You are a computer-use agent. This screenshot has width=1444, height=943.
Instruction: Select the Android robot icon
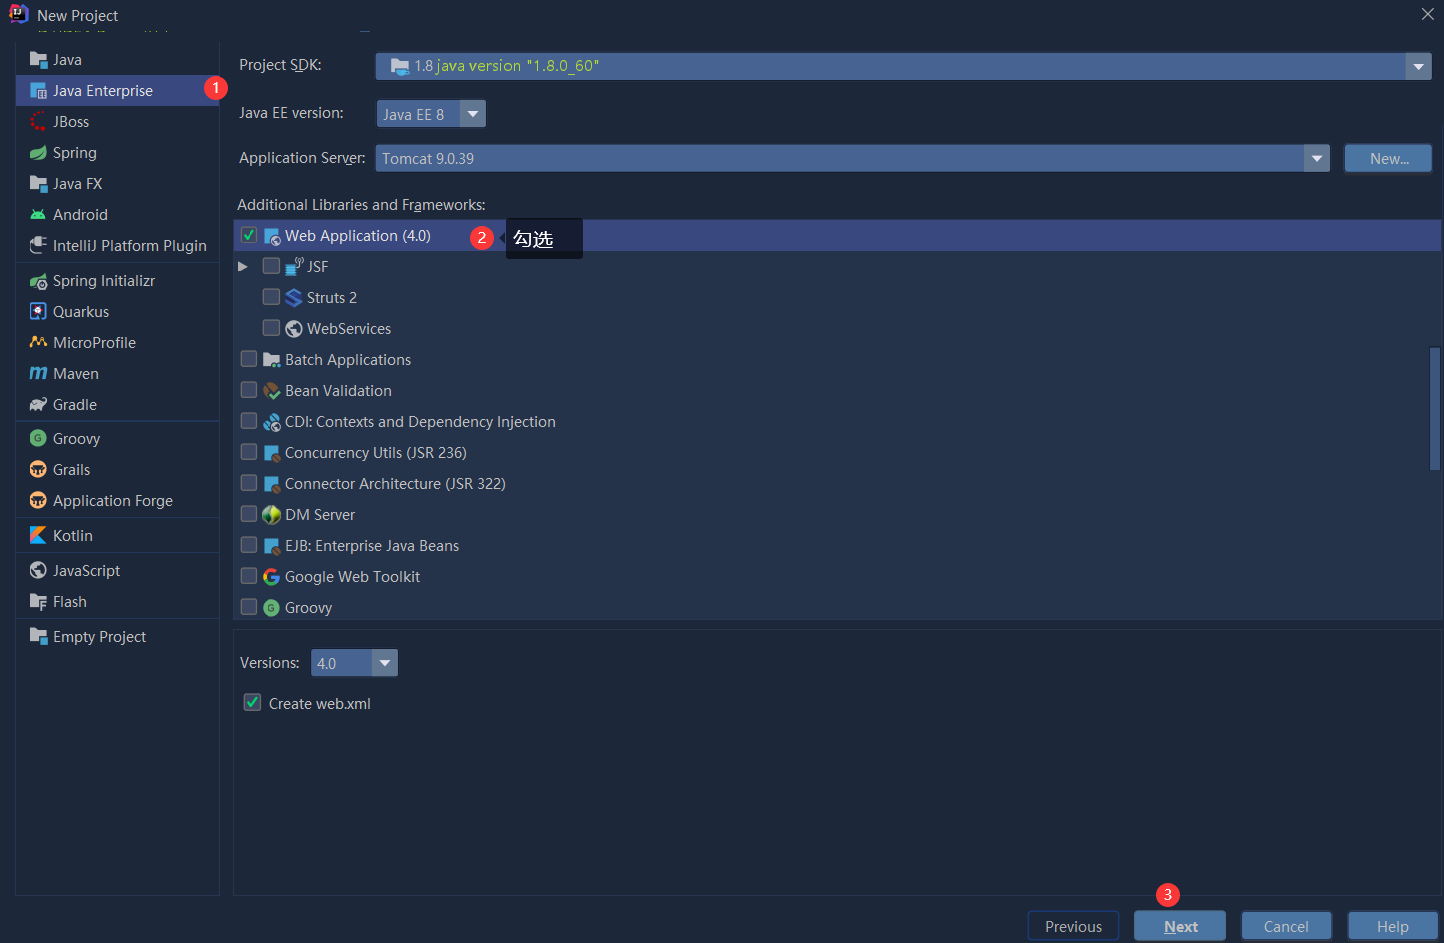coord(38,215)
